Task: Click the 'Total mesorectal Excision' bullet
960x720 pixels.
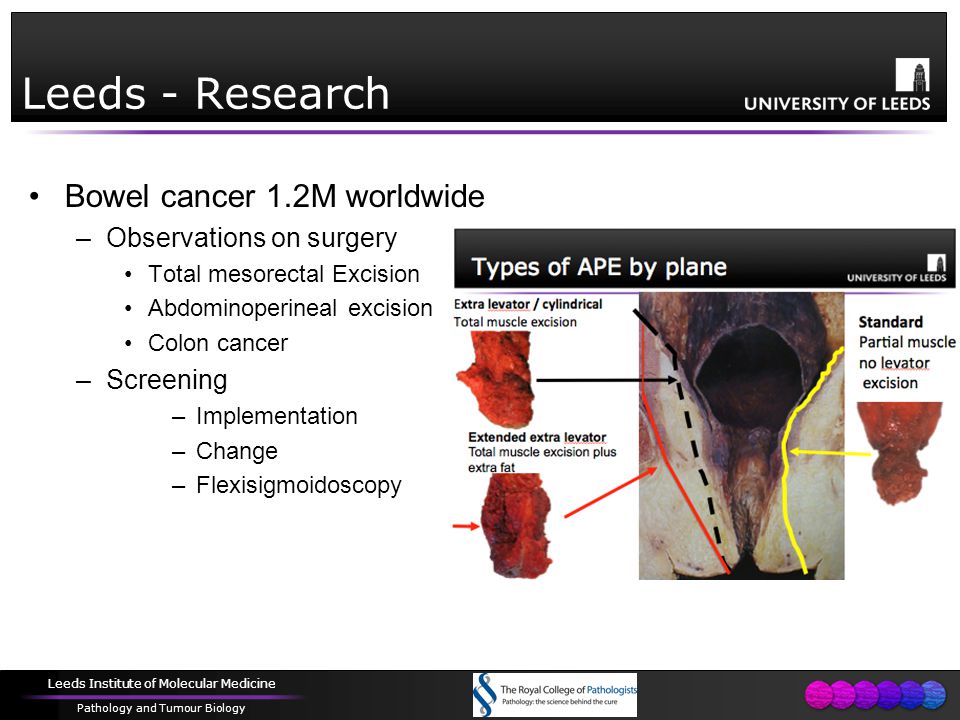Action: click(x=283, y=274)
